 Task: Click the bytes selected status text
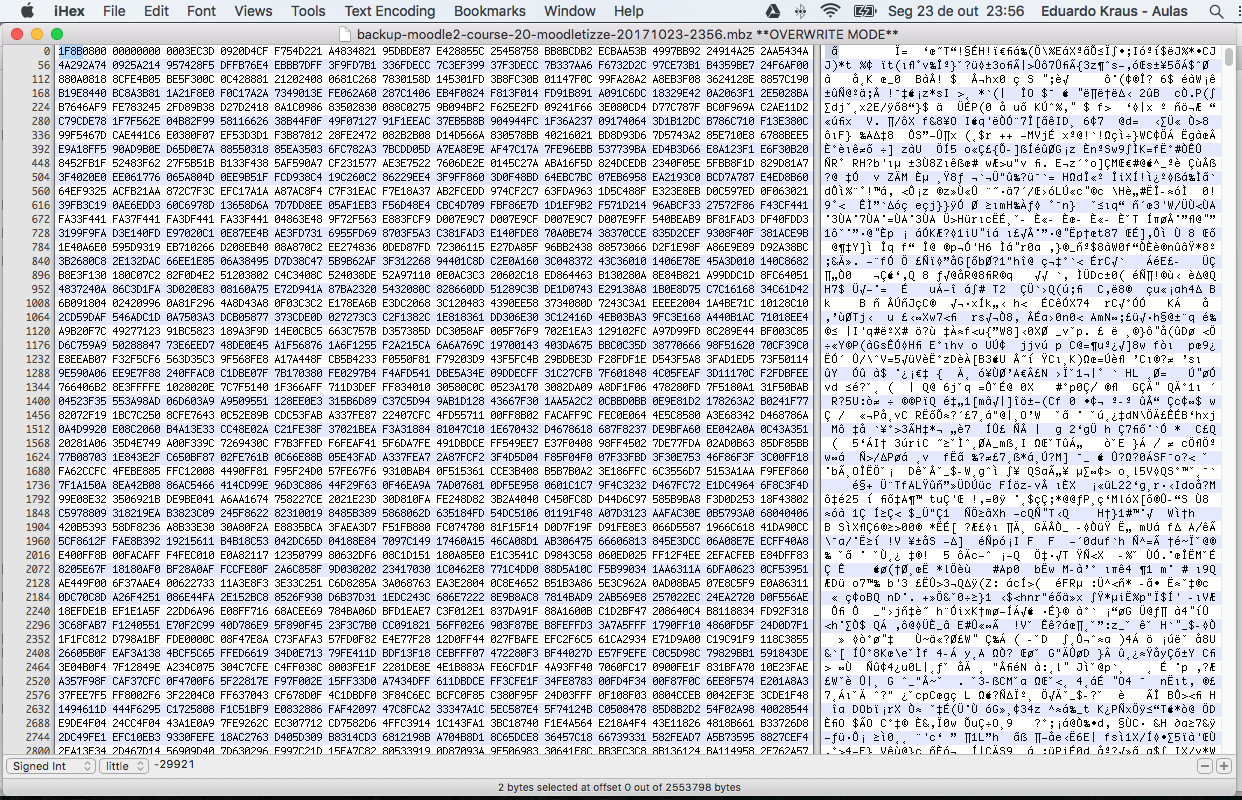[x=620, y=787]
